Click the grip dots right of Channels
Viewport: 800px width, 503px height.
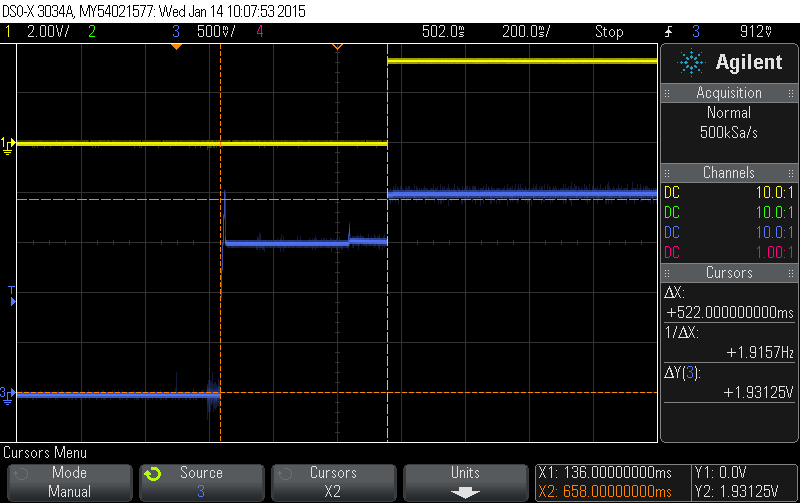(791, 173)
